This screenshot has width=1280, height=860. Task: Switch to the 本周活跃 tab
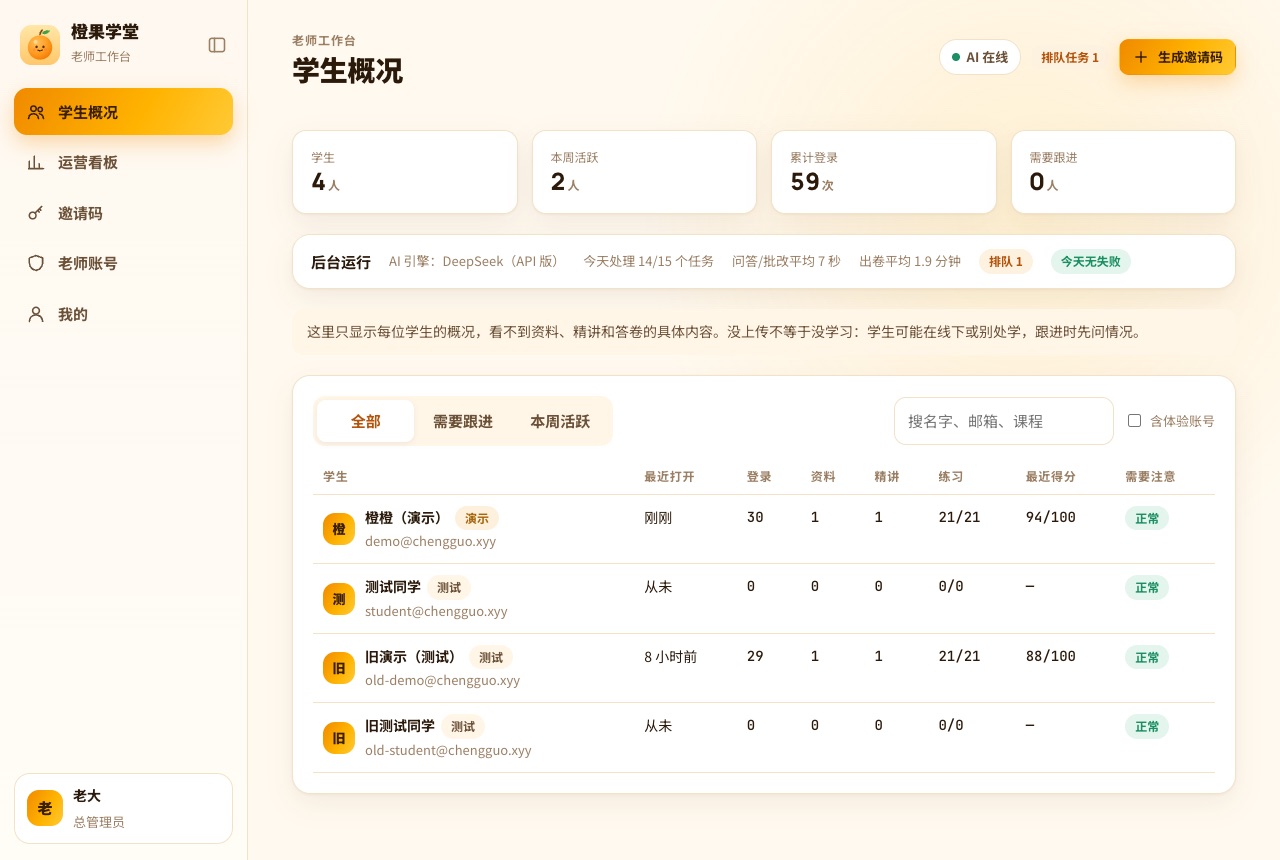point(560,421)
